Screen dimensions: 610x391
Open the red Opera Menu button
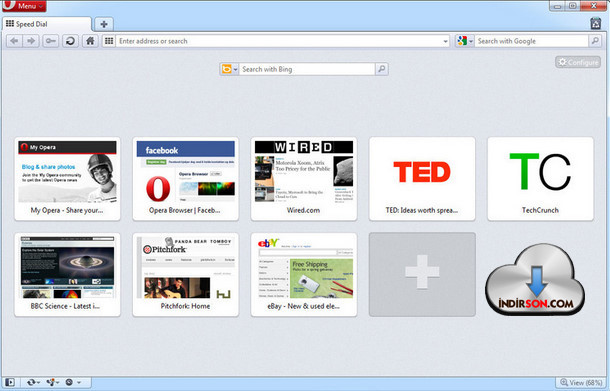tap(23, 5)
